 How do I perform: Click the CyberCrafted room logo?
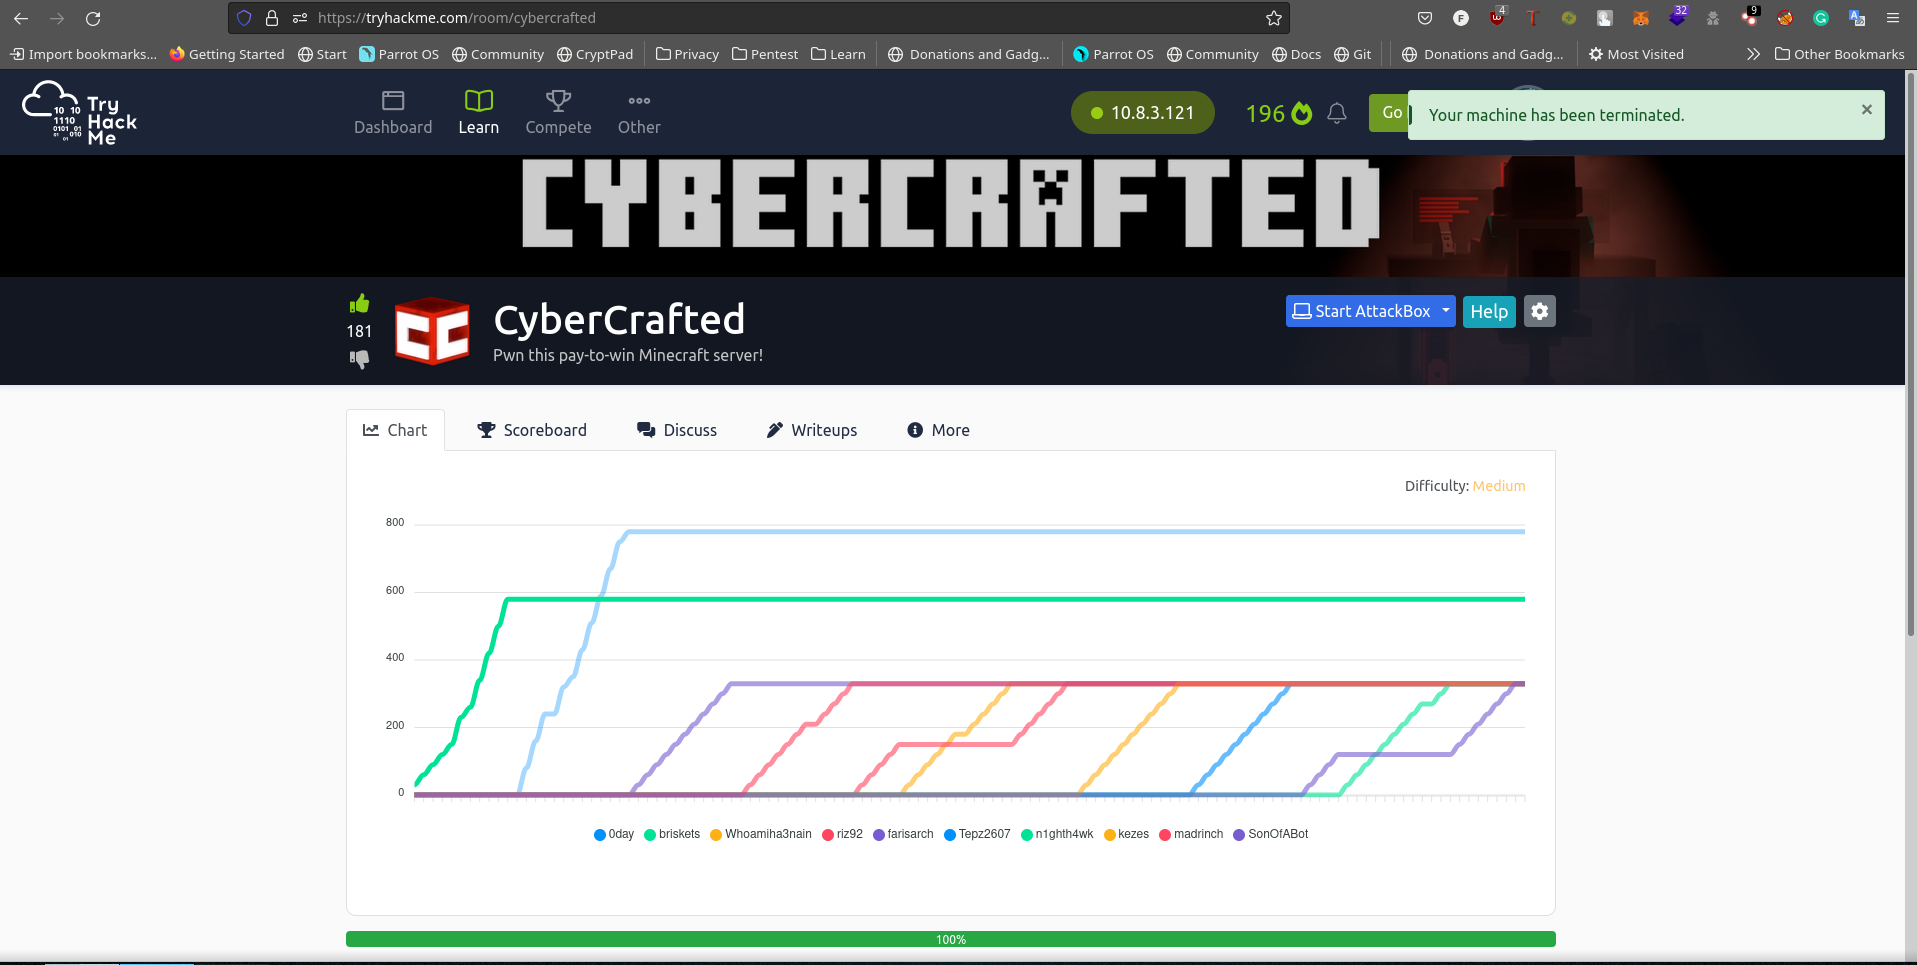point(432,331)
